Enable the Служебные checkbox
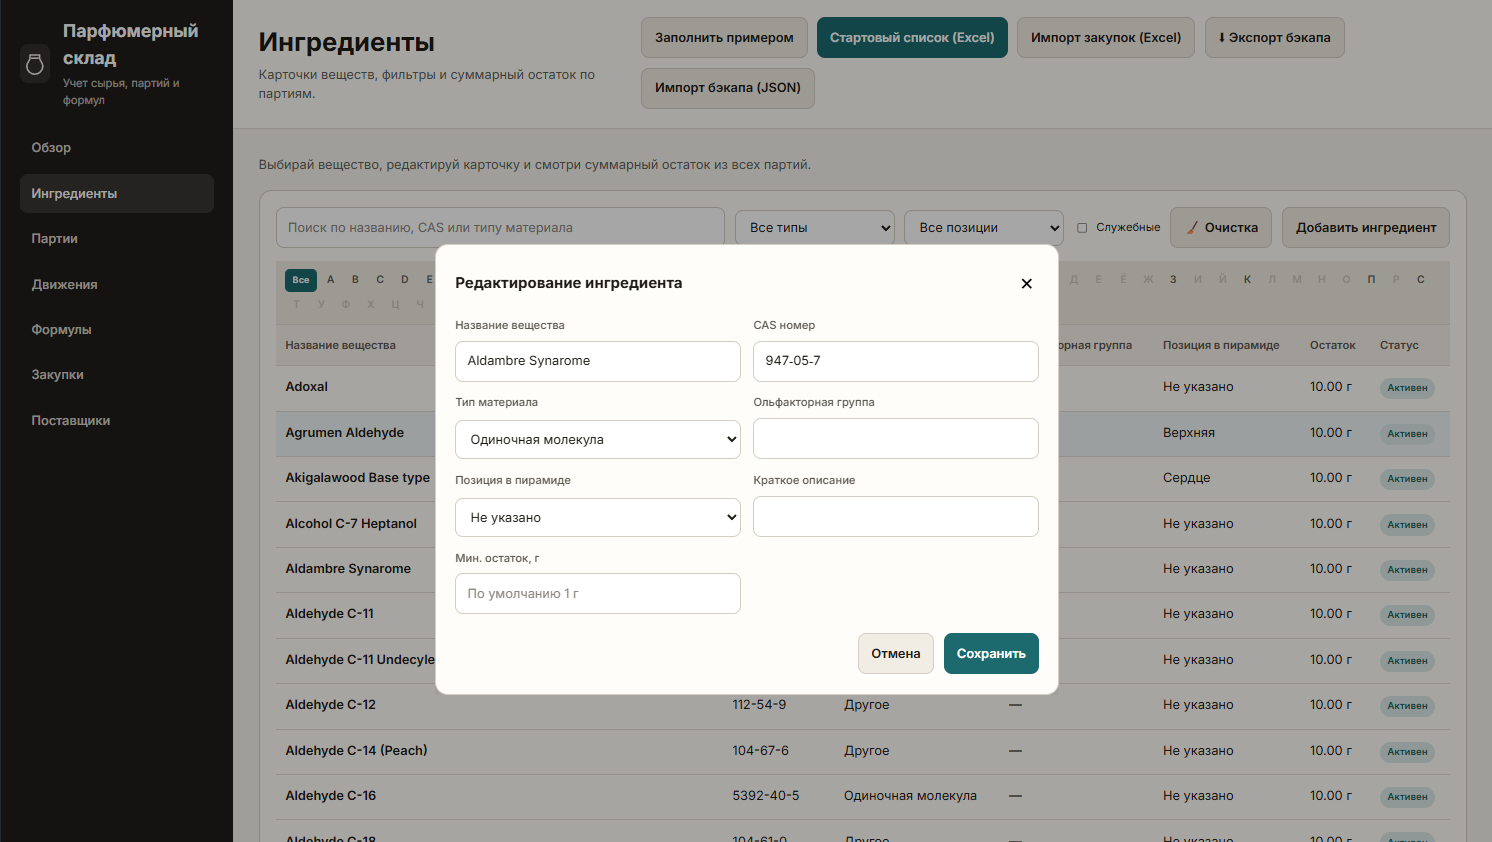Image resolution: width=1492 pixels, height=842 pixels. [1081, 227]
